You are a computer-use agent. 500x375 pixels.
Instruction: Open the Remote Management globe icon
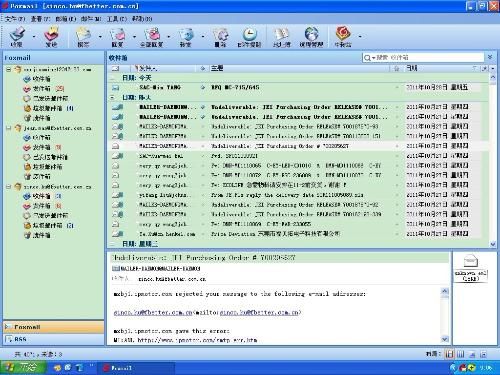(x=311, y=36)
